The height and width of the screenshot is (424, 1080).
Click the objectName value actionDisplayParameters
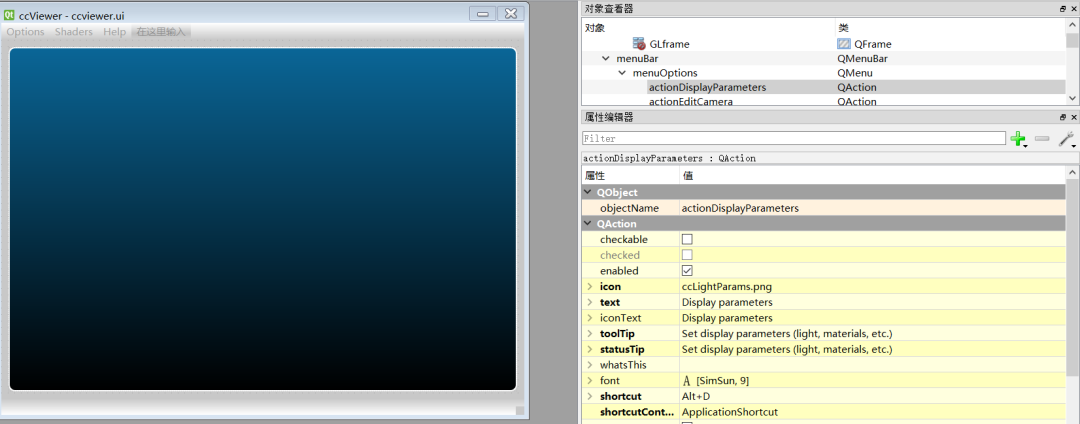740,208
